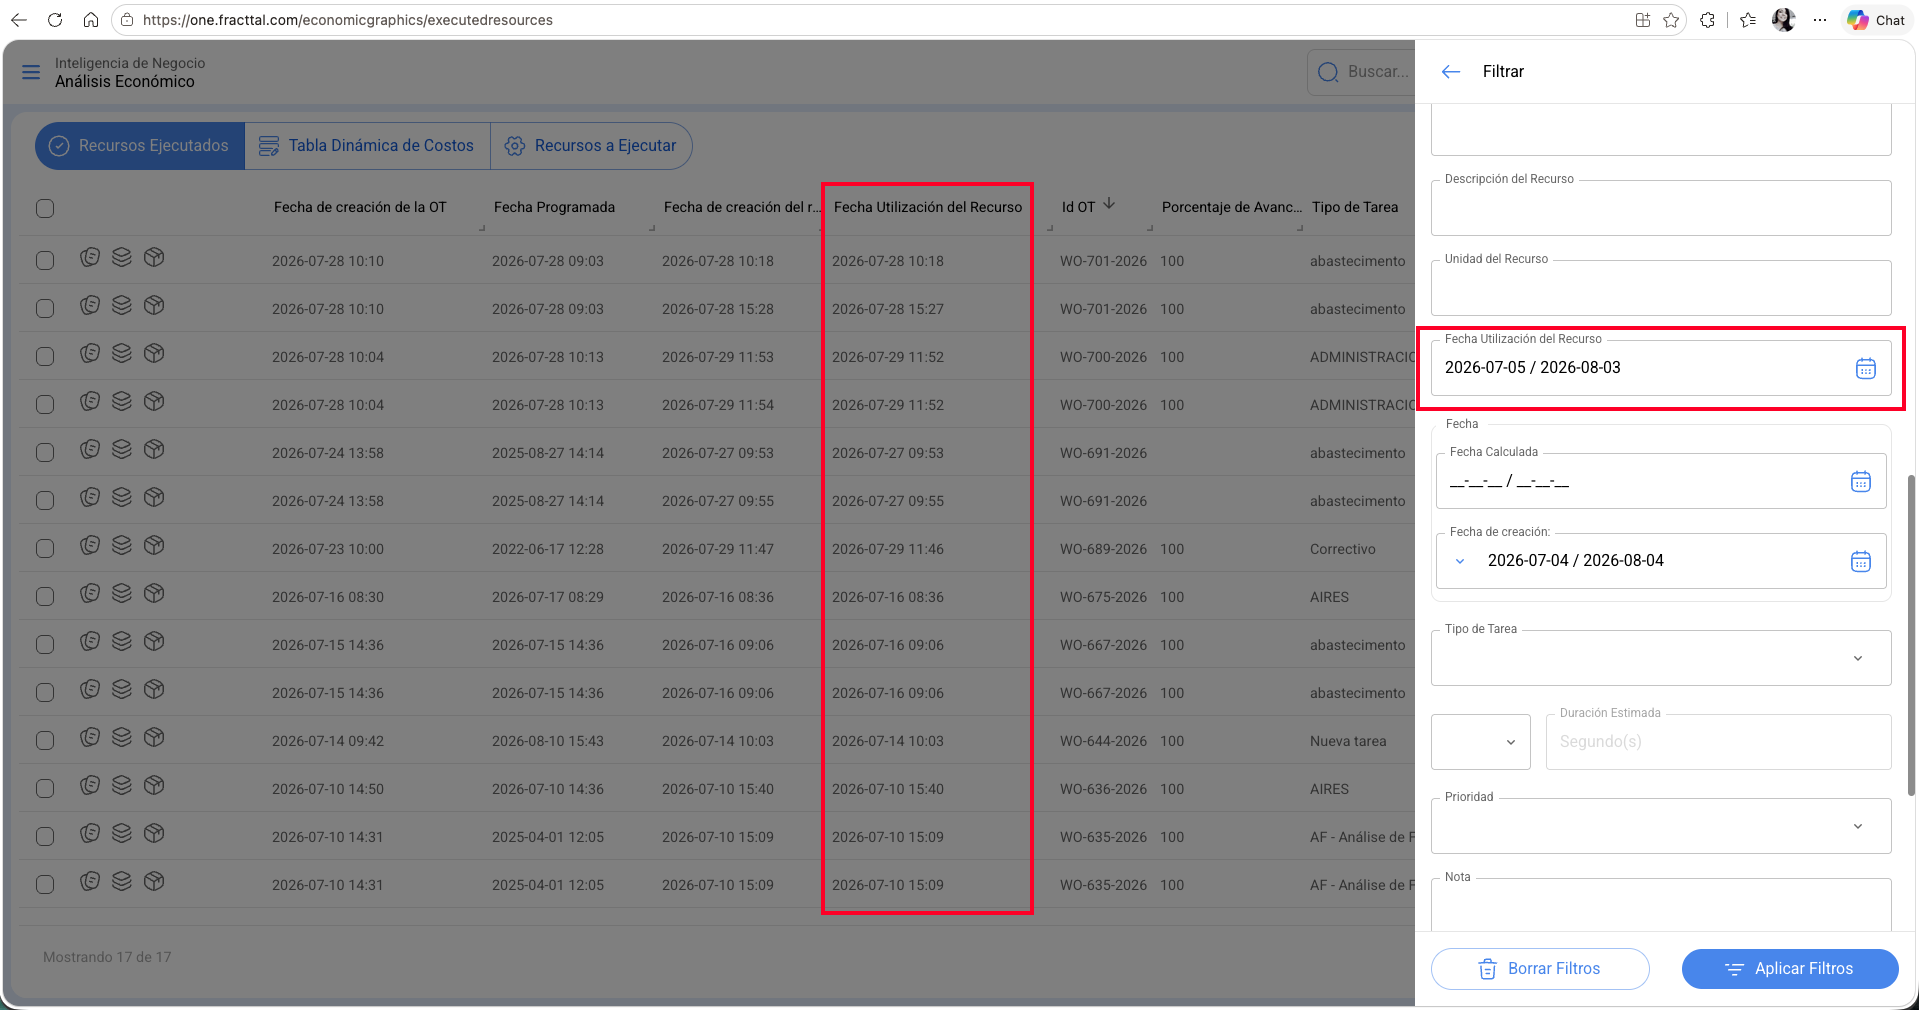
Task: Click into Descripción del Recurso field
Action: click(1661, 208)
